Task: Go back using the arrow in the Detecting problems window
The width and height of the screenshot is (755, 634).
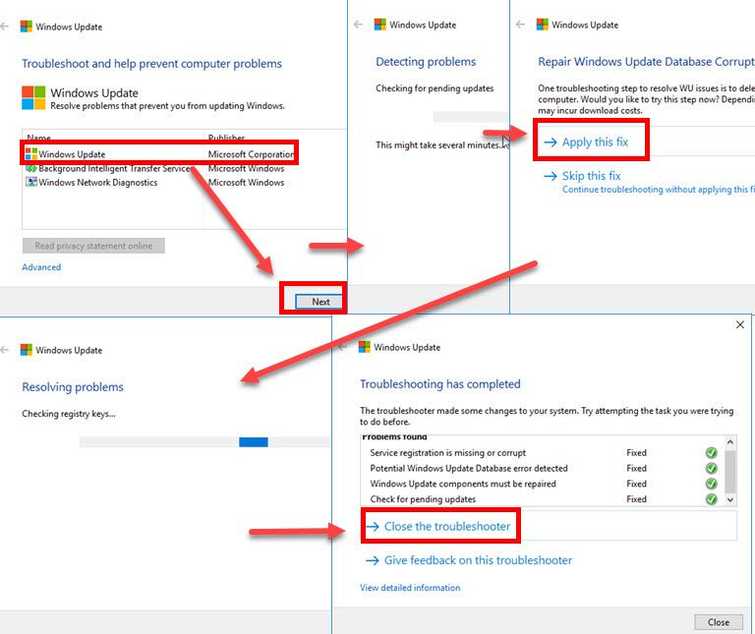Action: 358,25
